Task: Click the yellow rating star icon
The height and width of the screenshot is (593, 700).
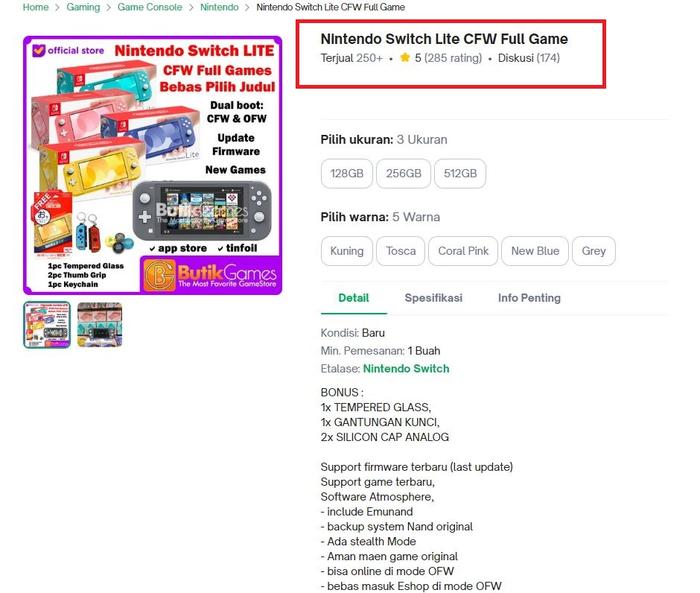Action: coord(405,58)
